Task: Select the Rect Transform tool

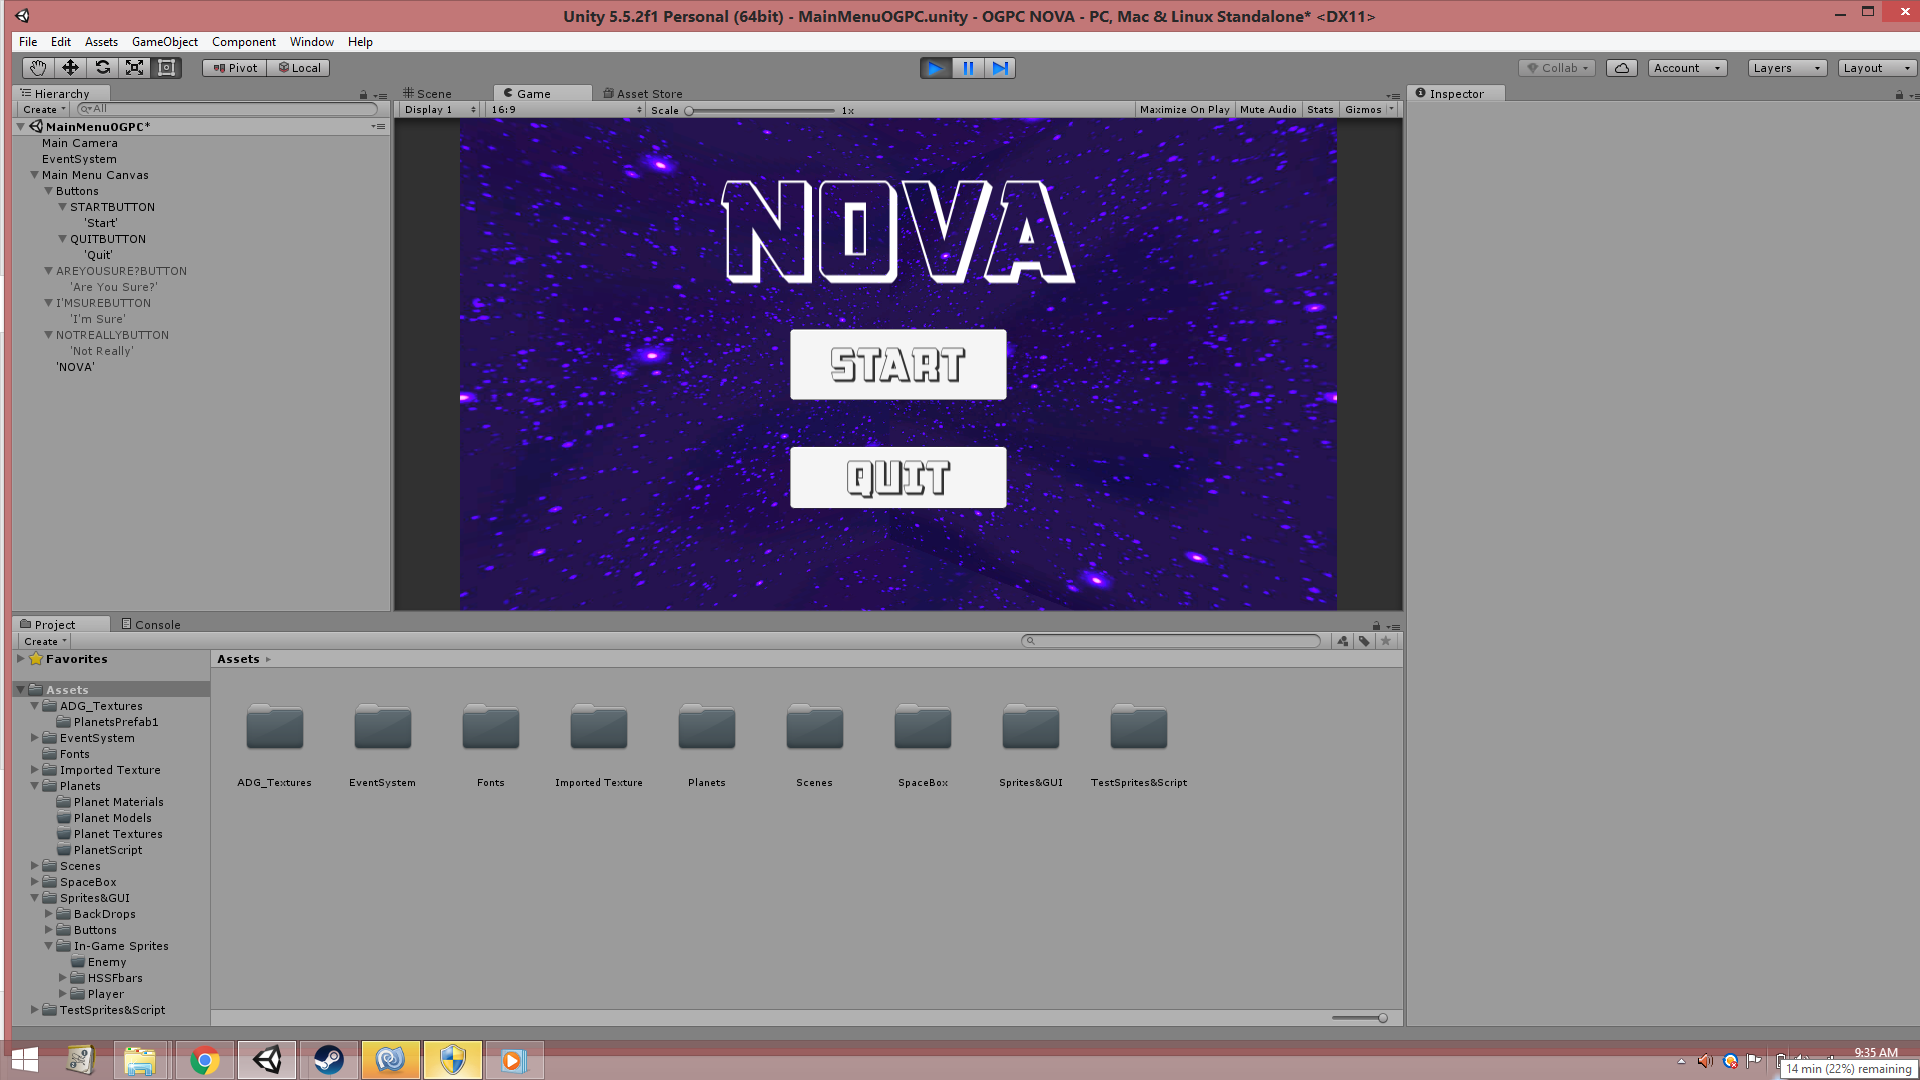Action: point(167,68)
